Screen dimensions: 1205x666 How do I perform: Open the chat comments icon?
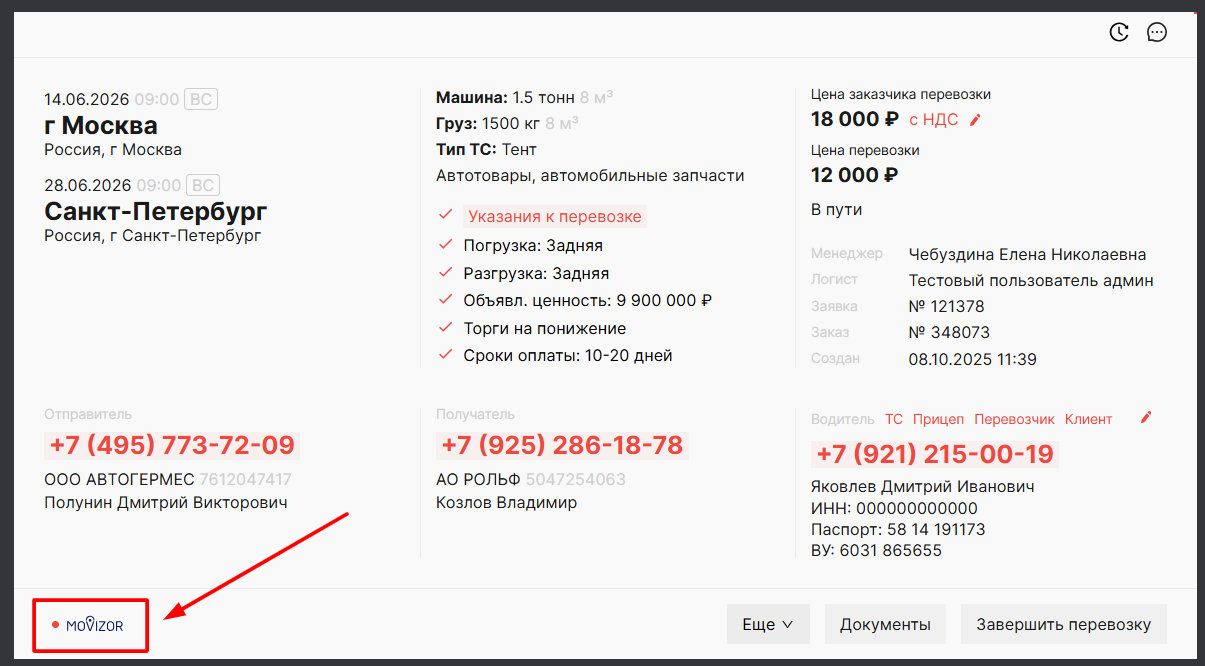tap(1157, 32)
